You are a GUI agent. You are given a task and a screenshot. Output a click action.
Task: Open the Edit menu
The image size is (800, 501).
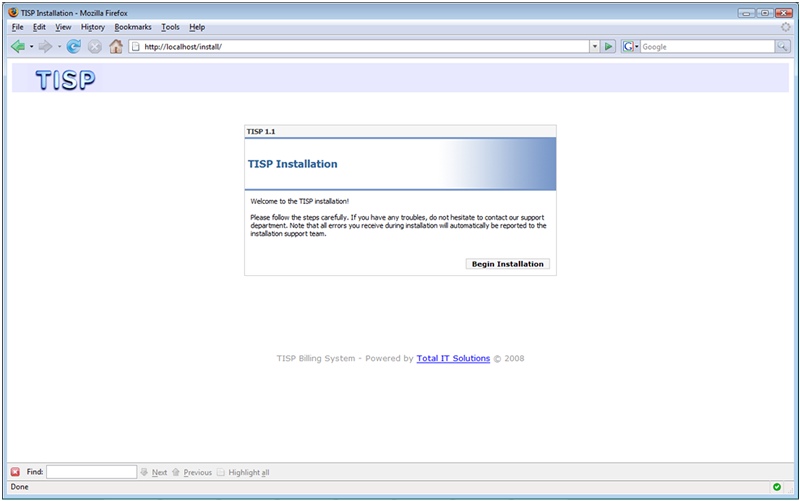39,27
